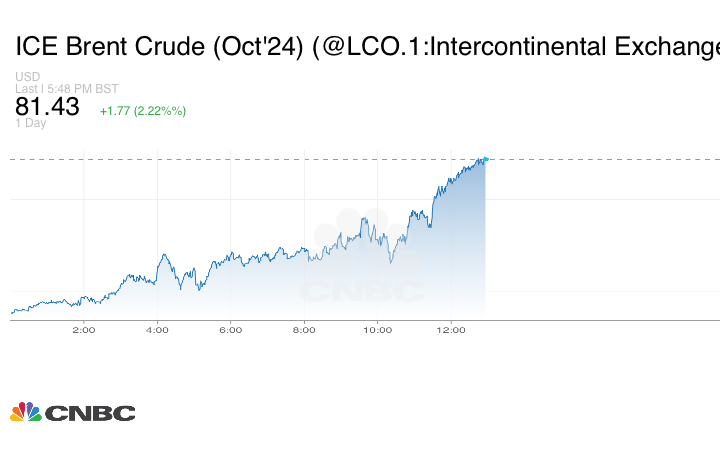Click the 6:00 time axis label
The image size is (720, 450).
(x=230, y=329)
